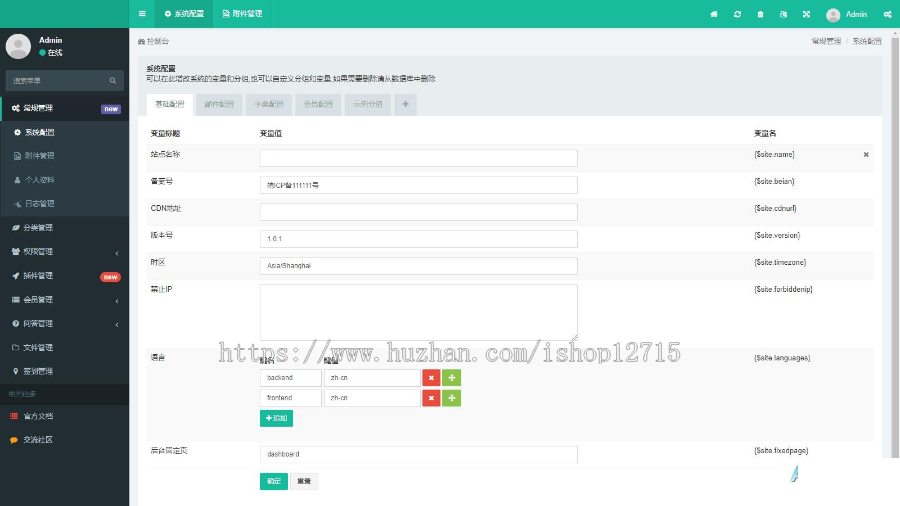Remove backend language row red x

tap(431, 378)
